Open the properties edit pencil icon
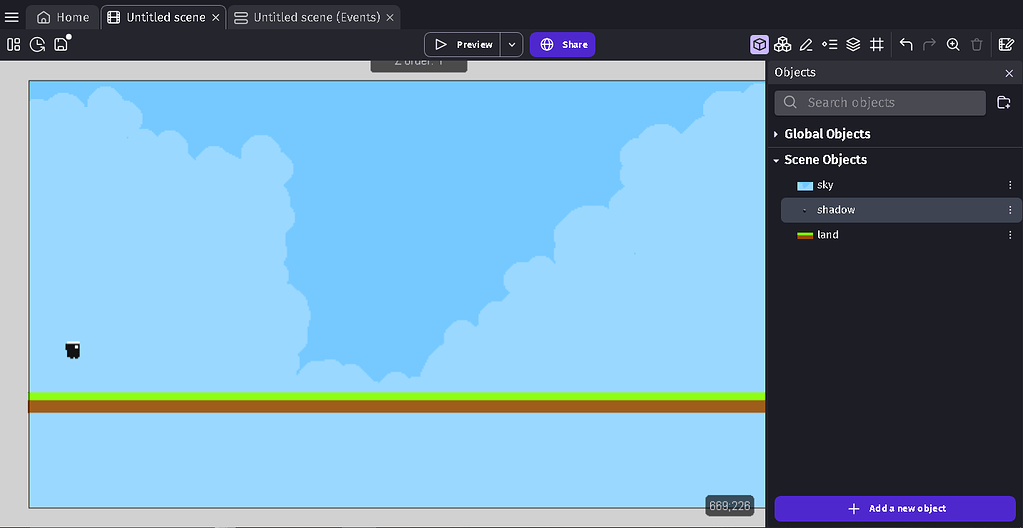Image resolution: width=1023 pixels, height=528 pixels. coord(806,44)
